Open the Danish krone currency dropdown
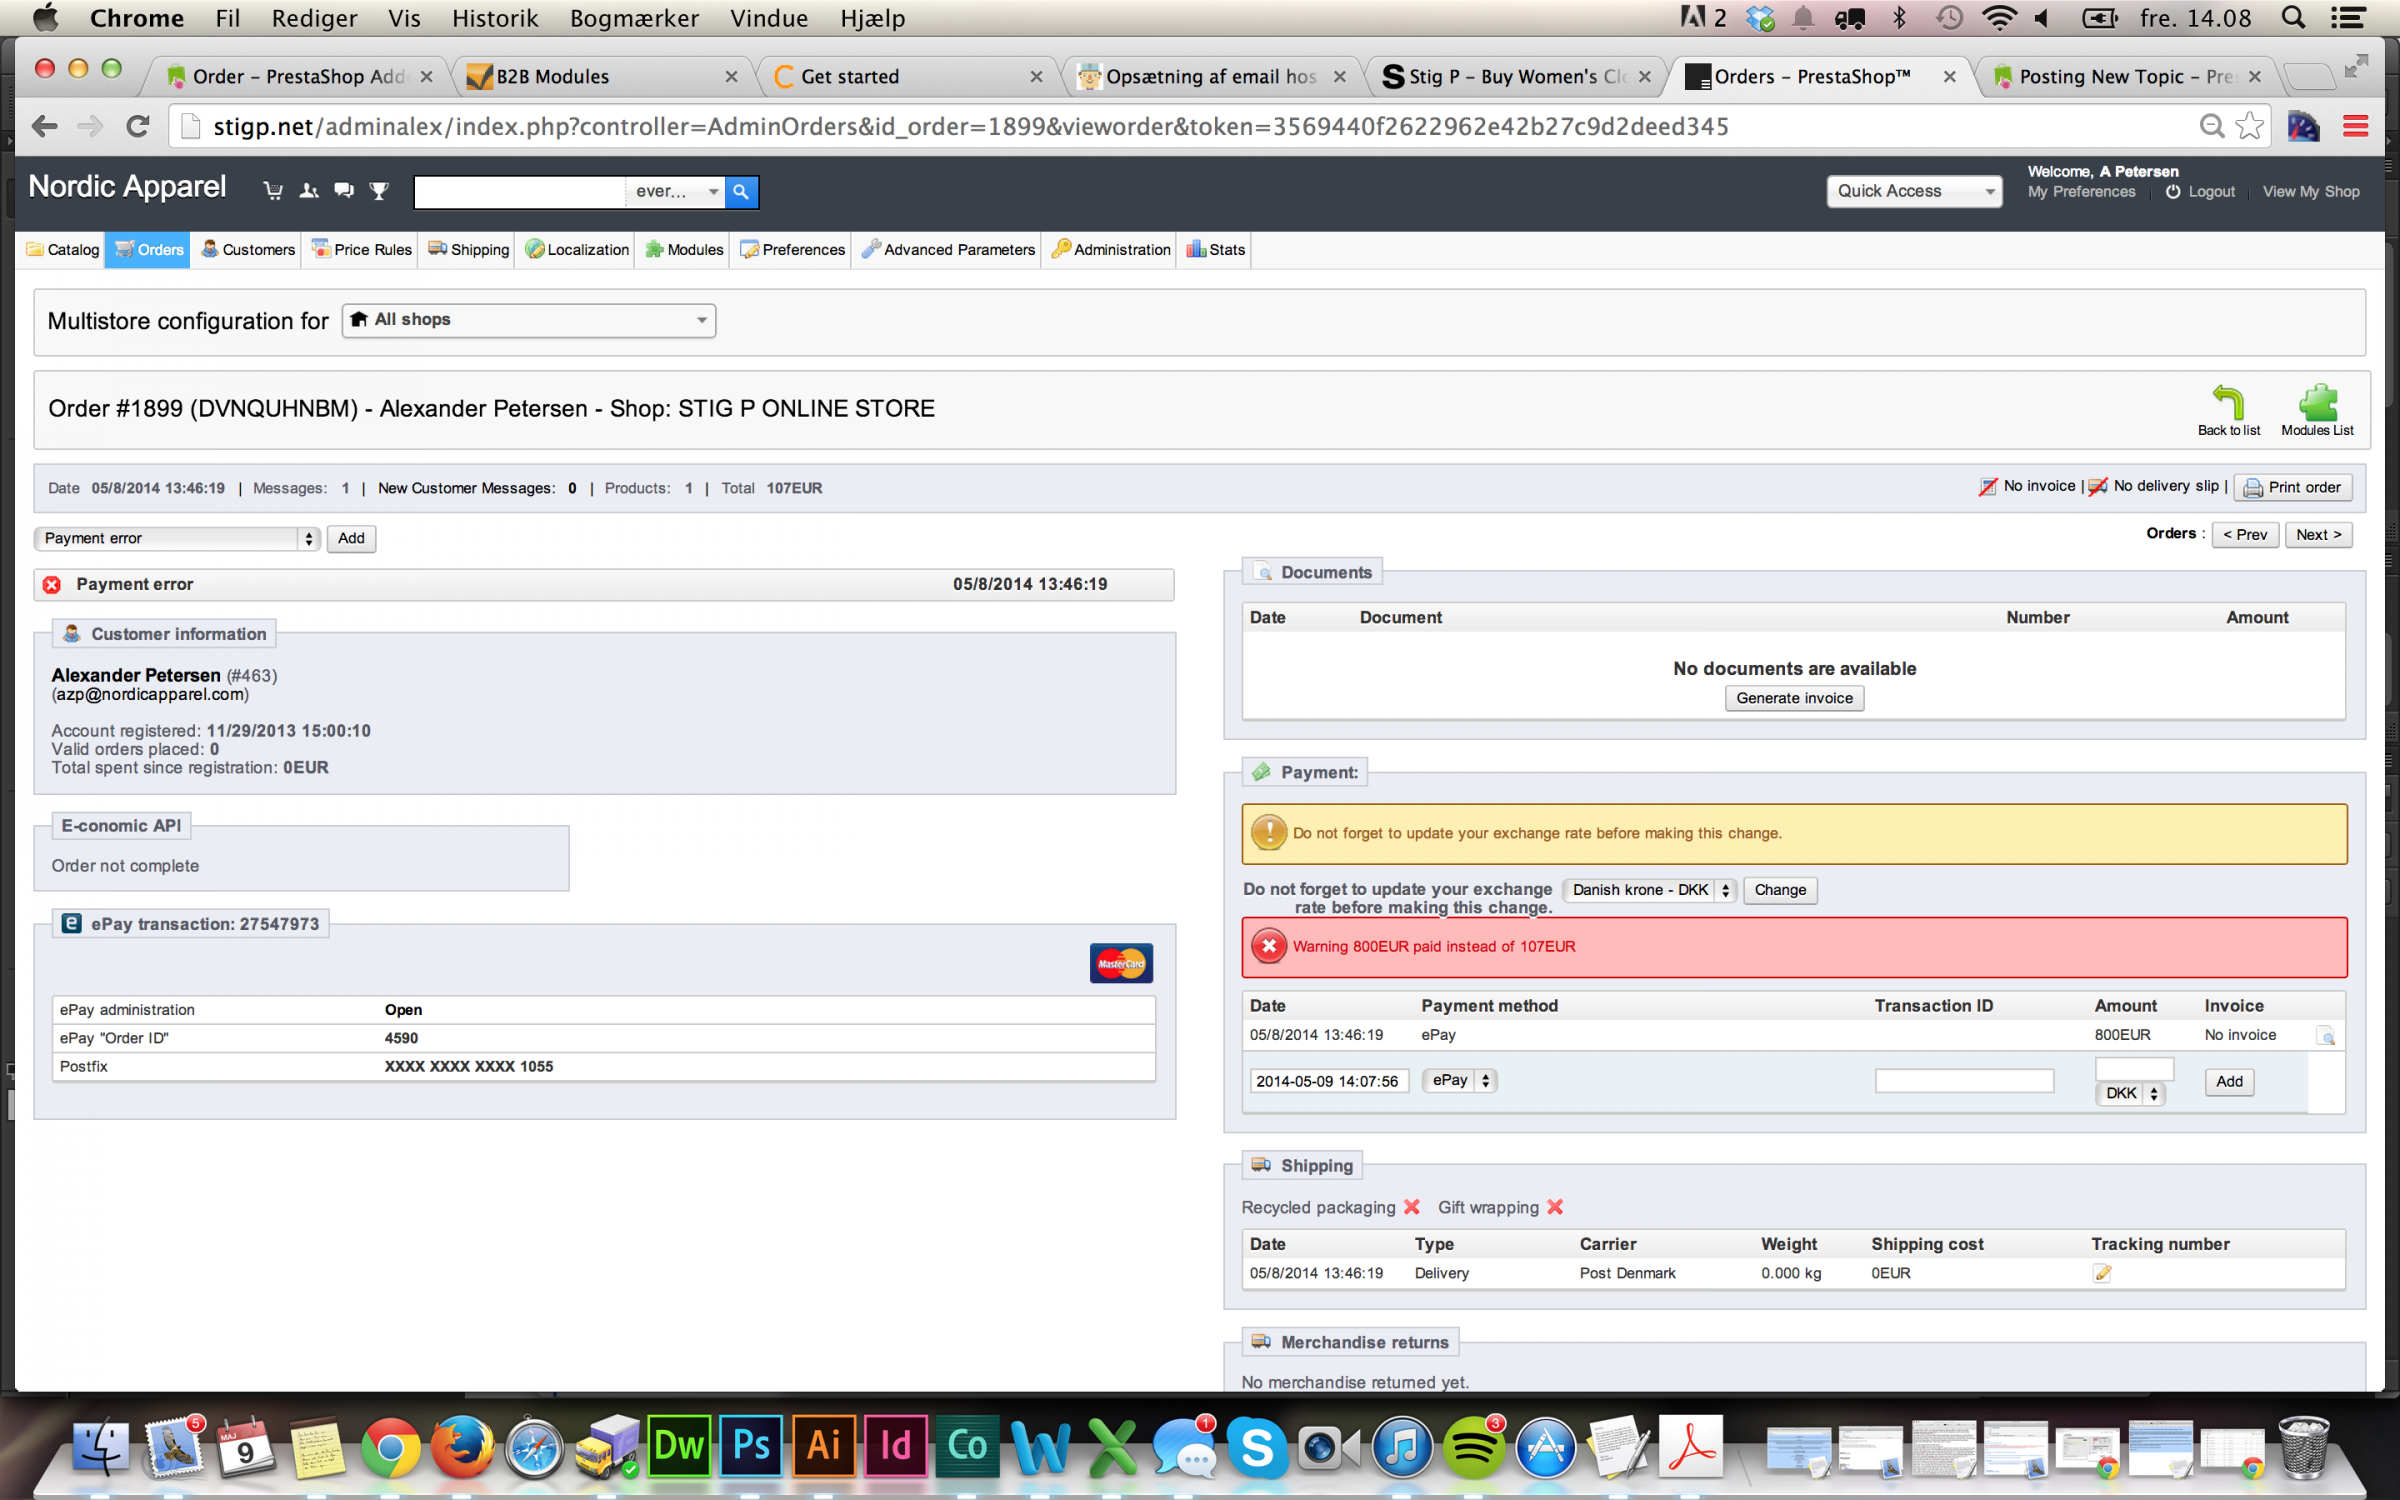 [1649, 890]
